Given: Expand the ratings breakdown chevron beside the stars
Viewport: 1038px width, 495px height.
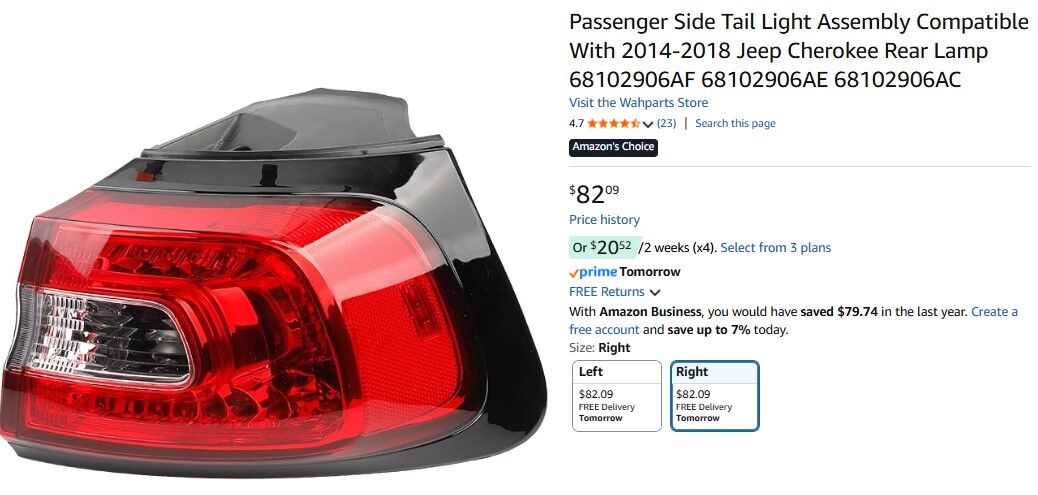Looking at the screenshot, I should tap(648, 124).
